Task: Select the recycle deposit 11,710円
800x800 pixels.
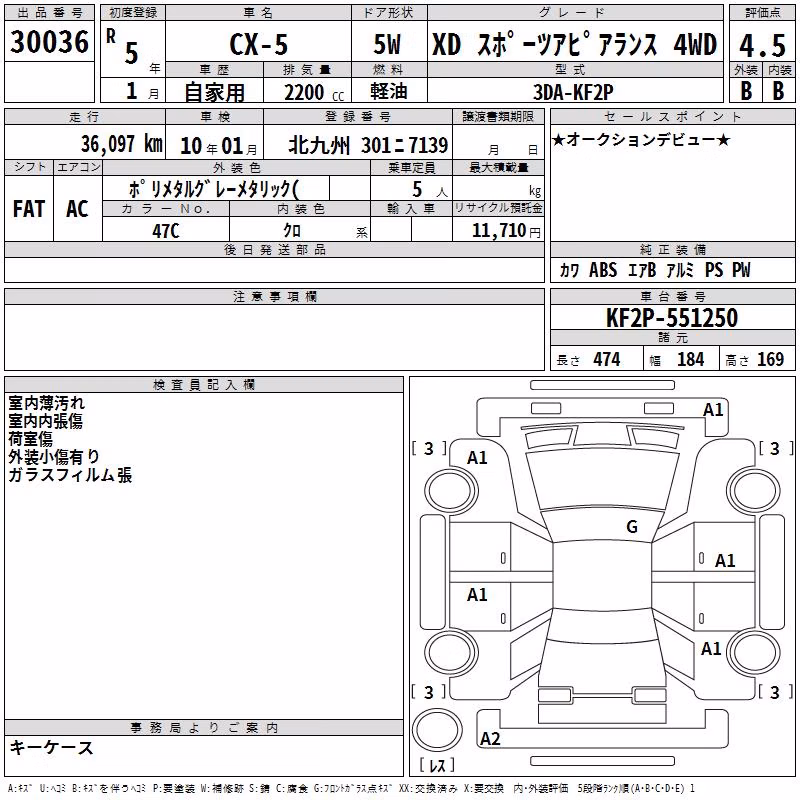Action: tap(506, 231)
